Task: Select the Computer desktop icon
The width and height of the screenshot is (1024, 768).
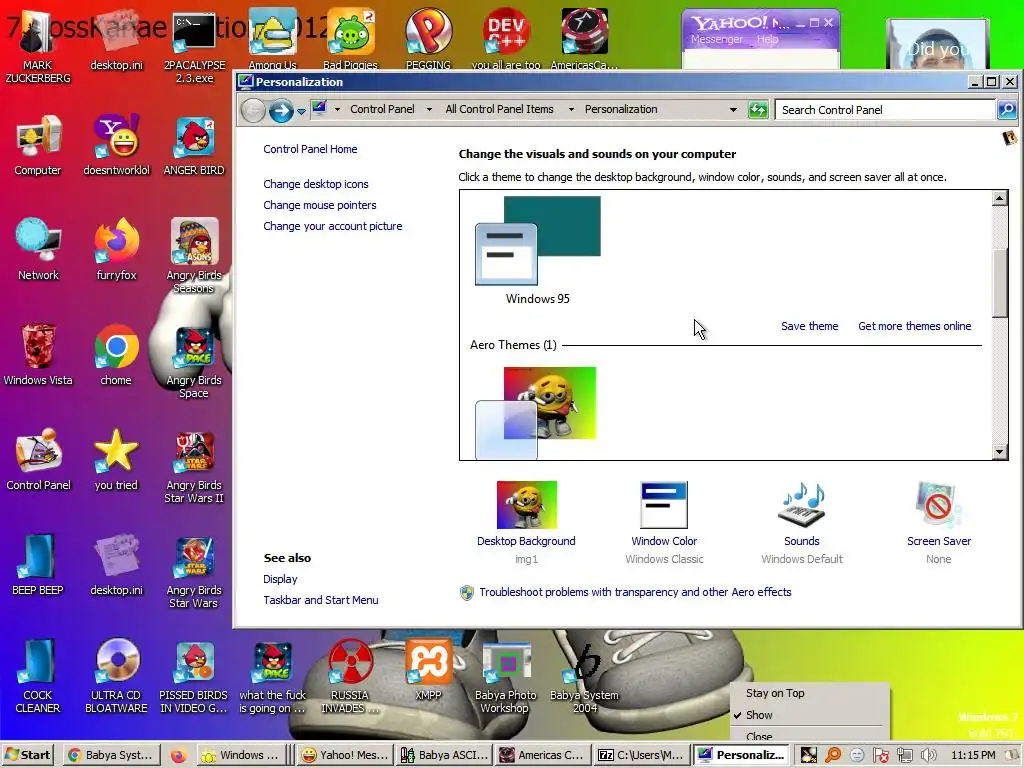Action: point(38,145)
